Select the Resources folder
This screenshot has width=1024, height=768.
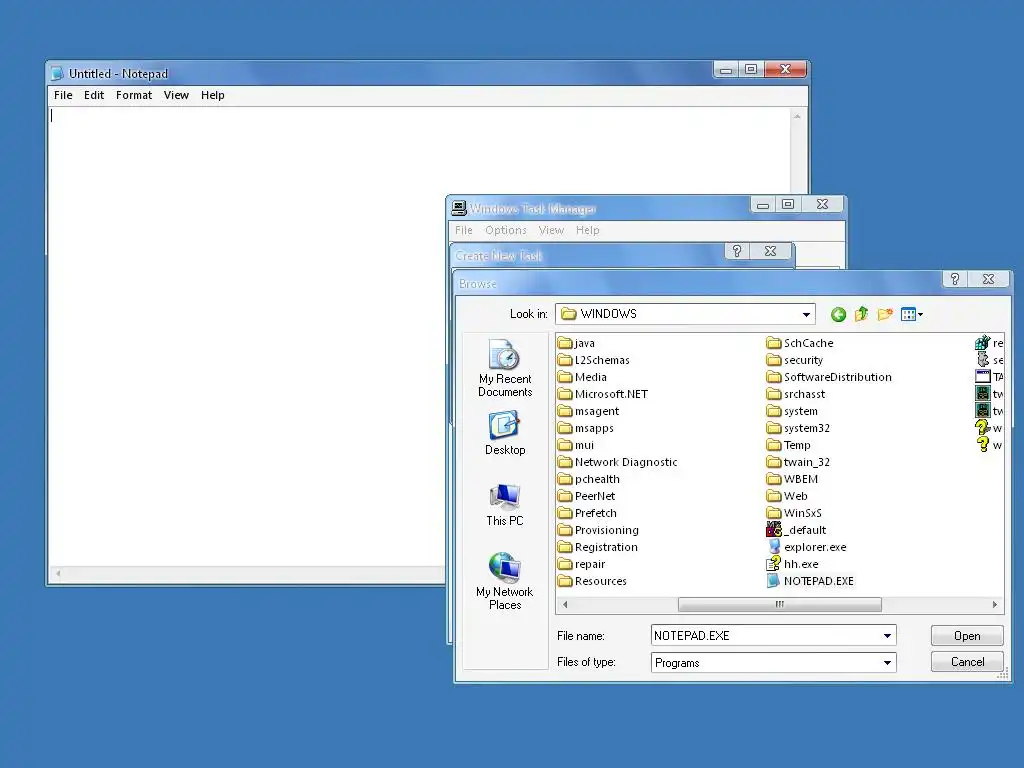point(592,581)
